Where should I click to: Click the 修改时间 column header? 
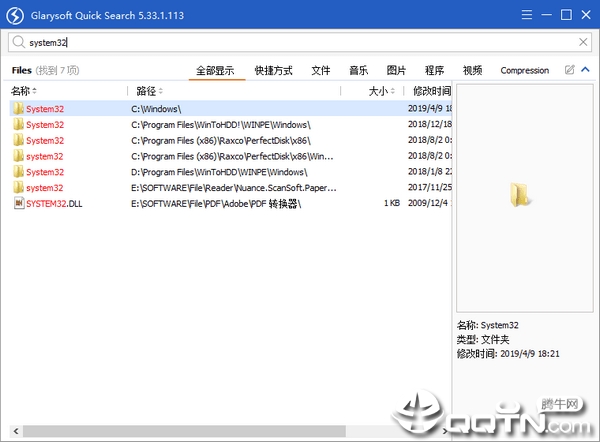pos(432,91)
